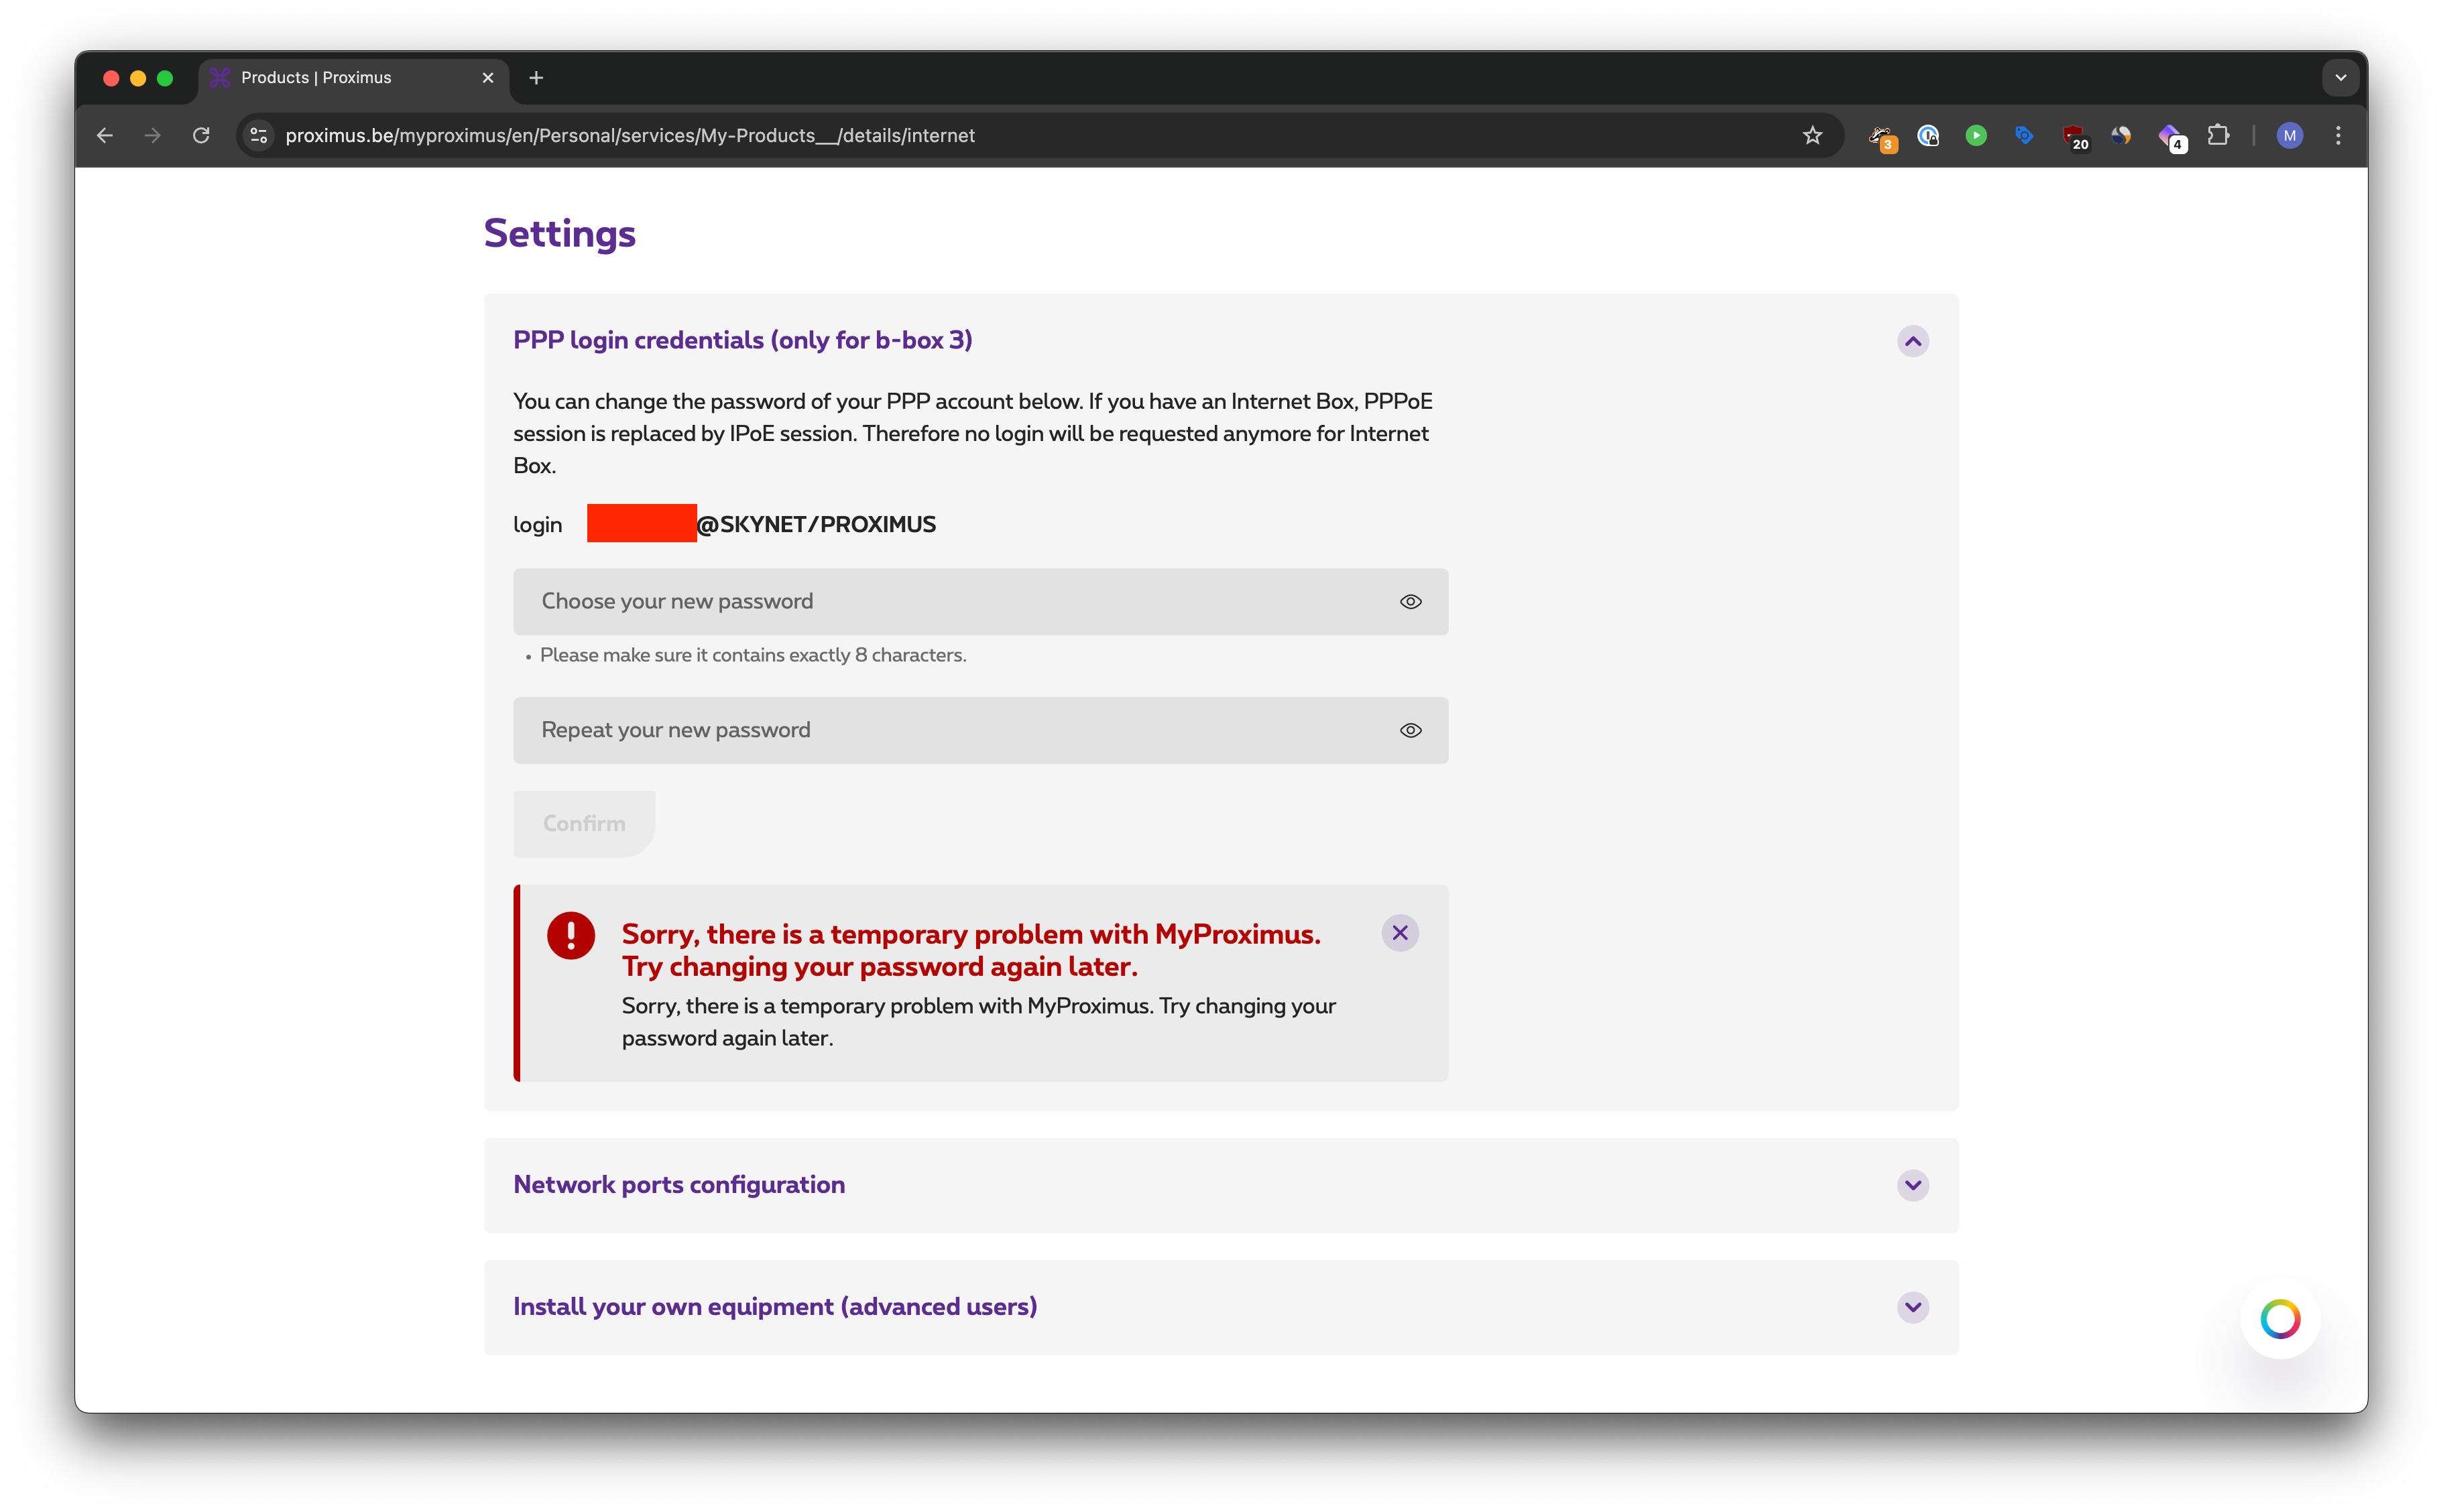Open the tab search dropdown arrow
The height and width of the screenshot is (1512, 2443).
(2340, 78)
